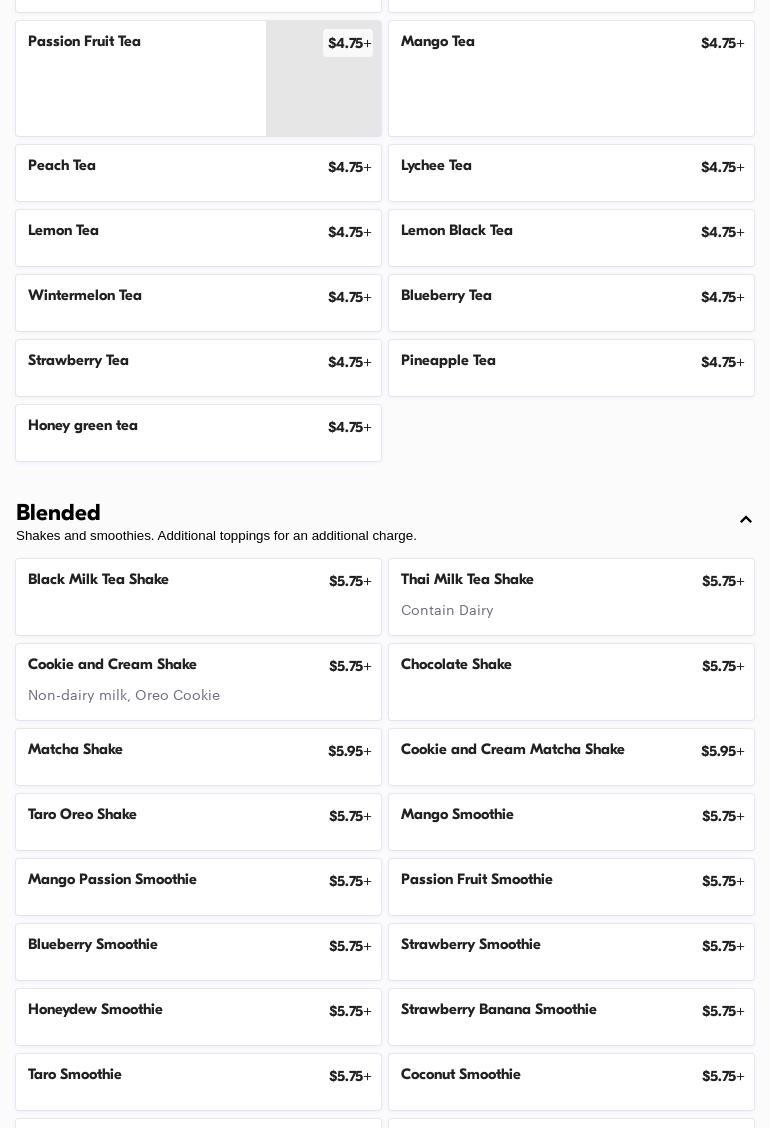The image size is (770, 1128).
Task: Pick Wintermelon Tea item
Action: (x=198, y=303)
